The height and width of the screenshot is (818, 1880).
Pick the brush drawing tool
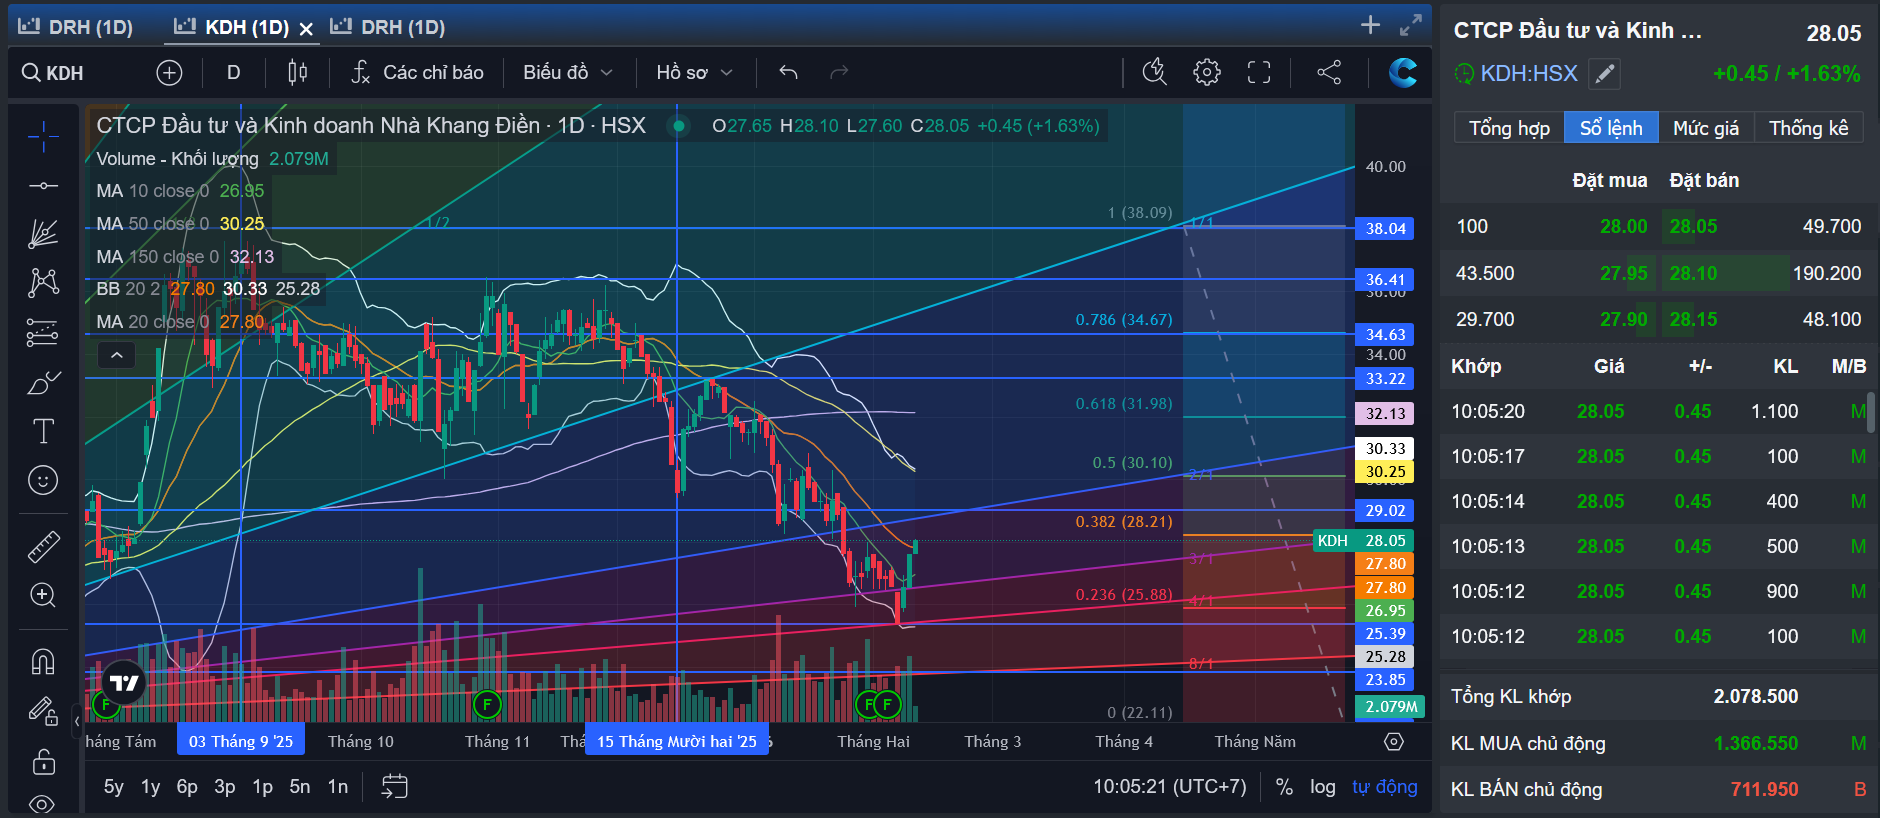point(43,382)
